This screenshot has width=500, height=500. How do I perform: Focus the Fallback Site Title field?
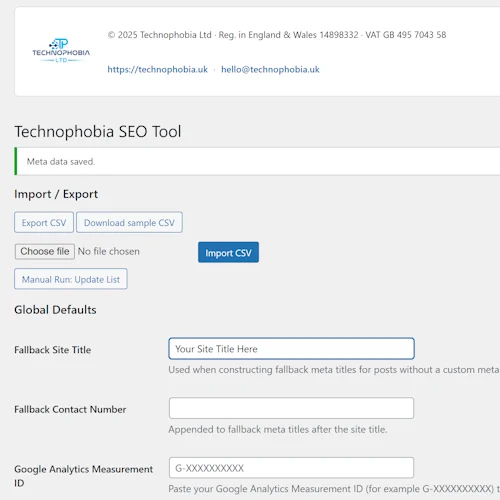[x=291, y=349]
